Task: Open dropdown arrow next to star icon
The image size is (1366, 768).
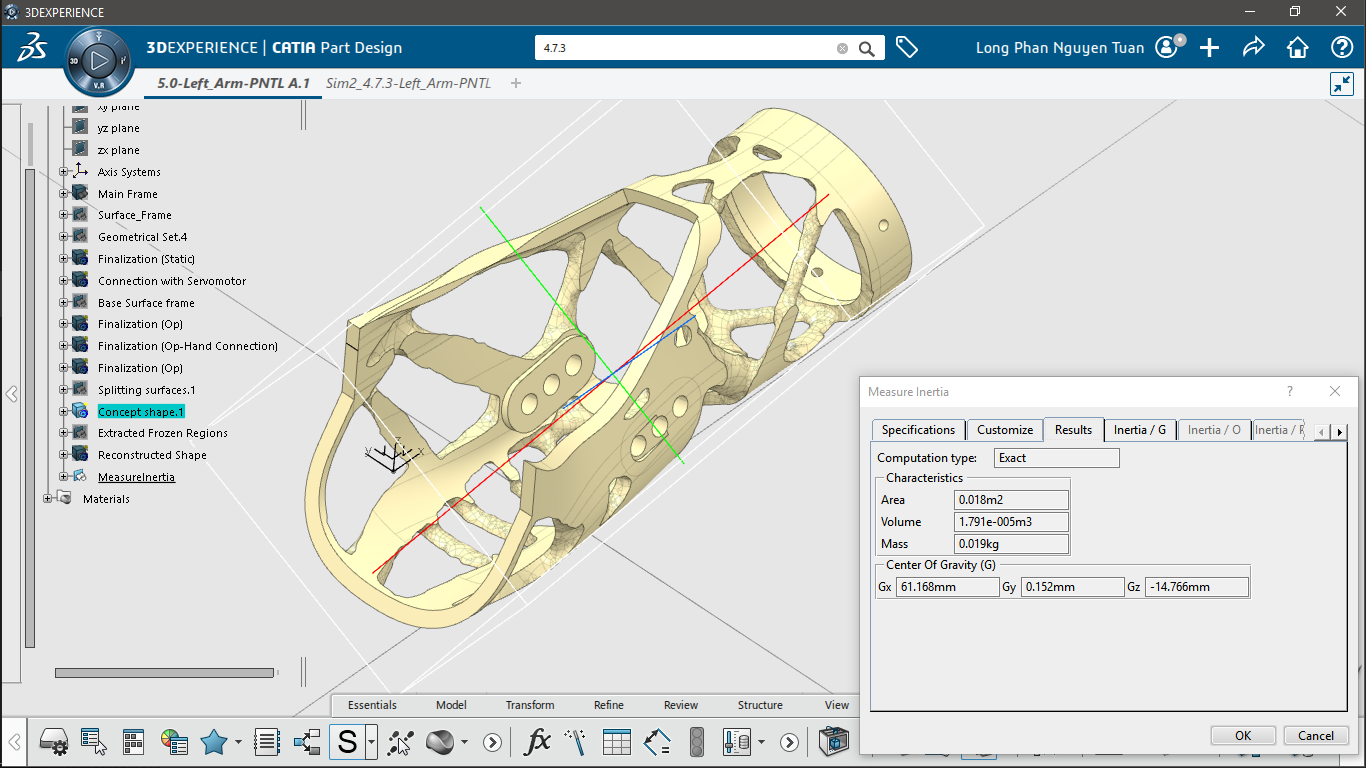Action: coord(238,742)
